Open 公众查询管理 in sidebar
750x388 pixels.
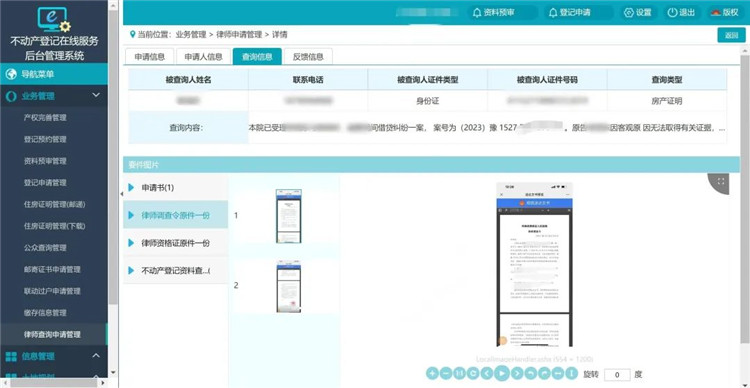(45, 248)
